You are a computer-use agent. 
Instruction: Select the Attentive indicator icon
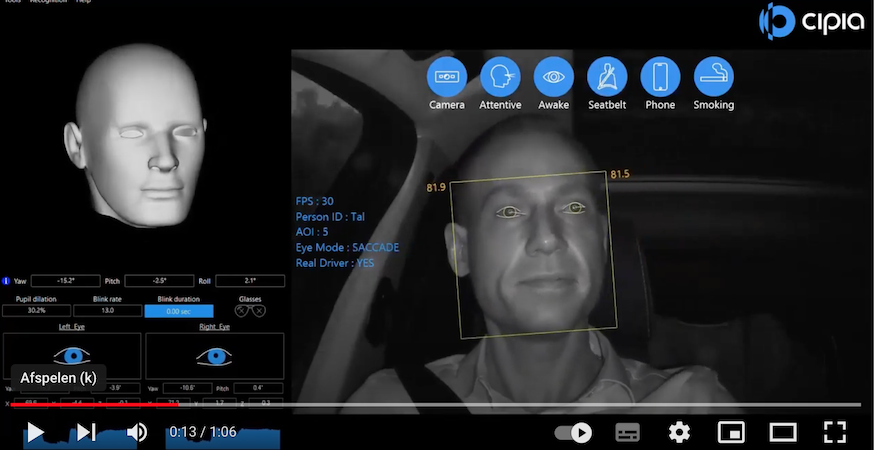pos(500,77)
